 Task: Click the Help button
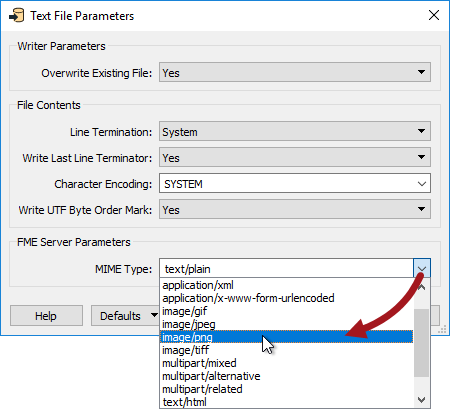46,315
